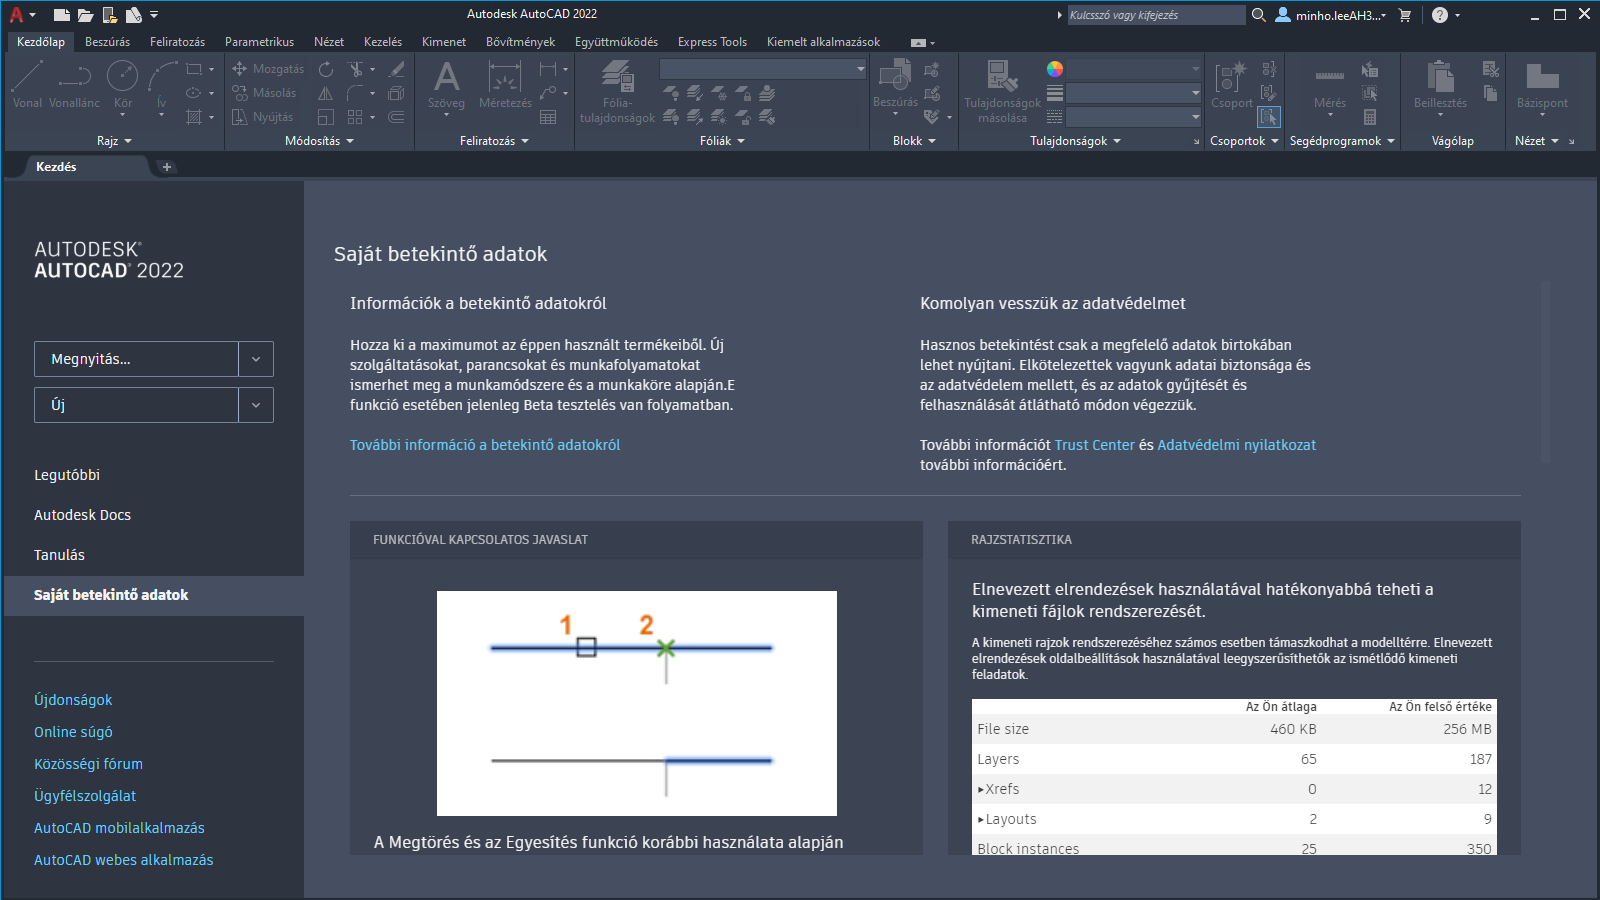Expand the Blokk panel dropdown
Image resolution: width=1600 pixels, height=900 pixels.
coord(914,141)
